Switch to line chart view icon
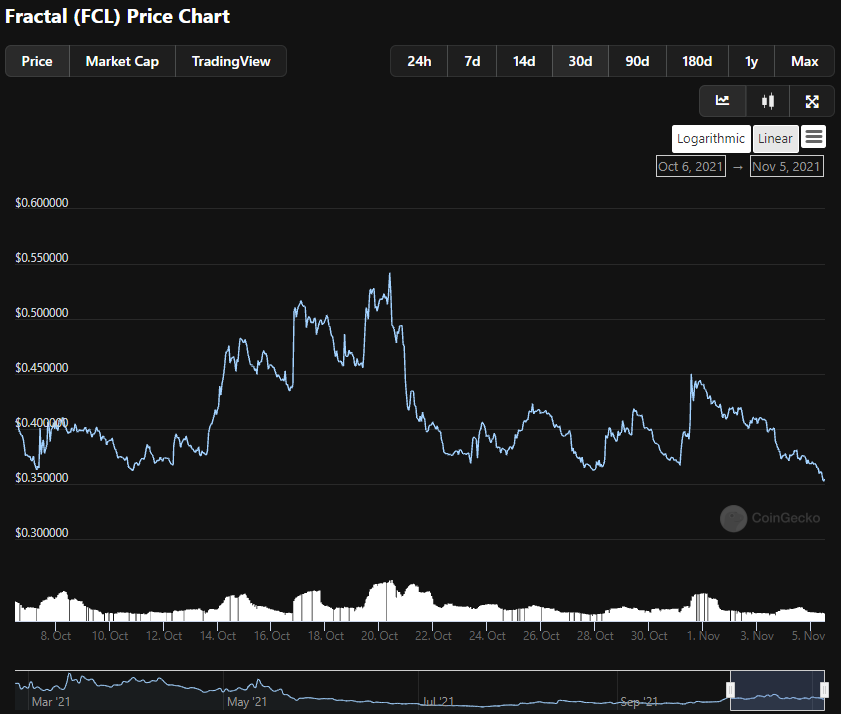The height and width of the screenshot is (714, 841). click(x=722, y=101)
